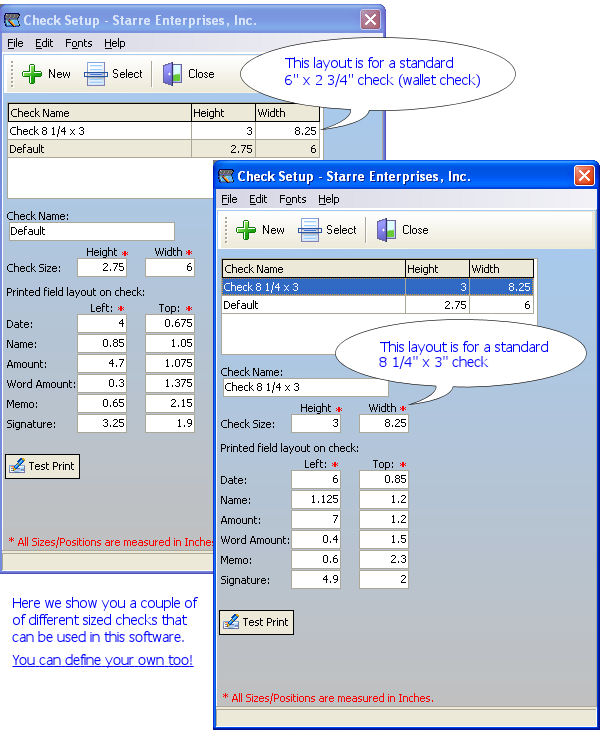Select 'Default' row in back window list

(164, 149)
